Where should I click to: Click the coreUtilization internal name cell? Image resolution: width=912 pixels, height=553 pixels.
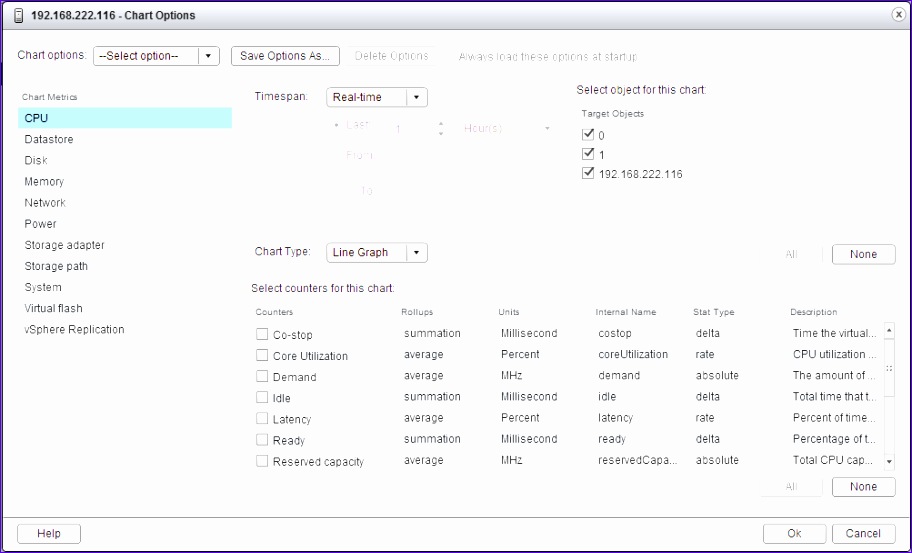click(633, 355)
